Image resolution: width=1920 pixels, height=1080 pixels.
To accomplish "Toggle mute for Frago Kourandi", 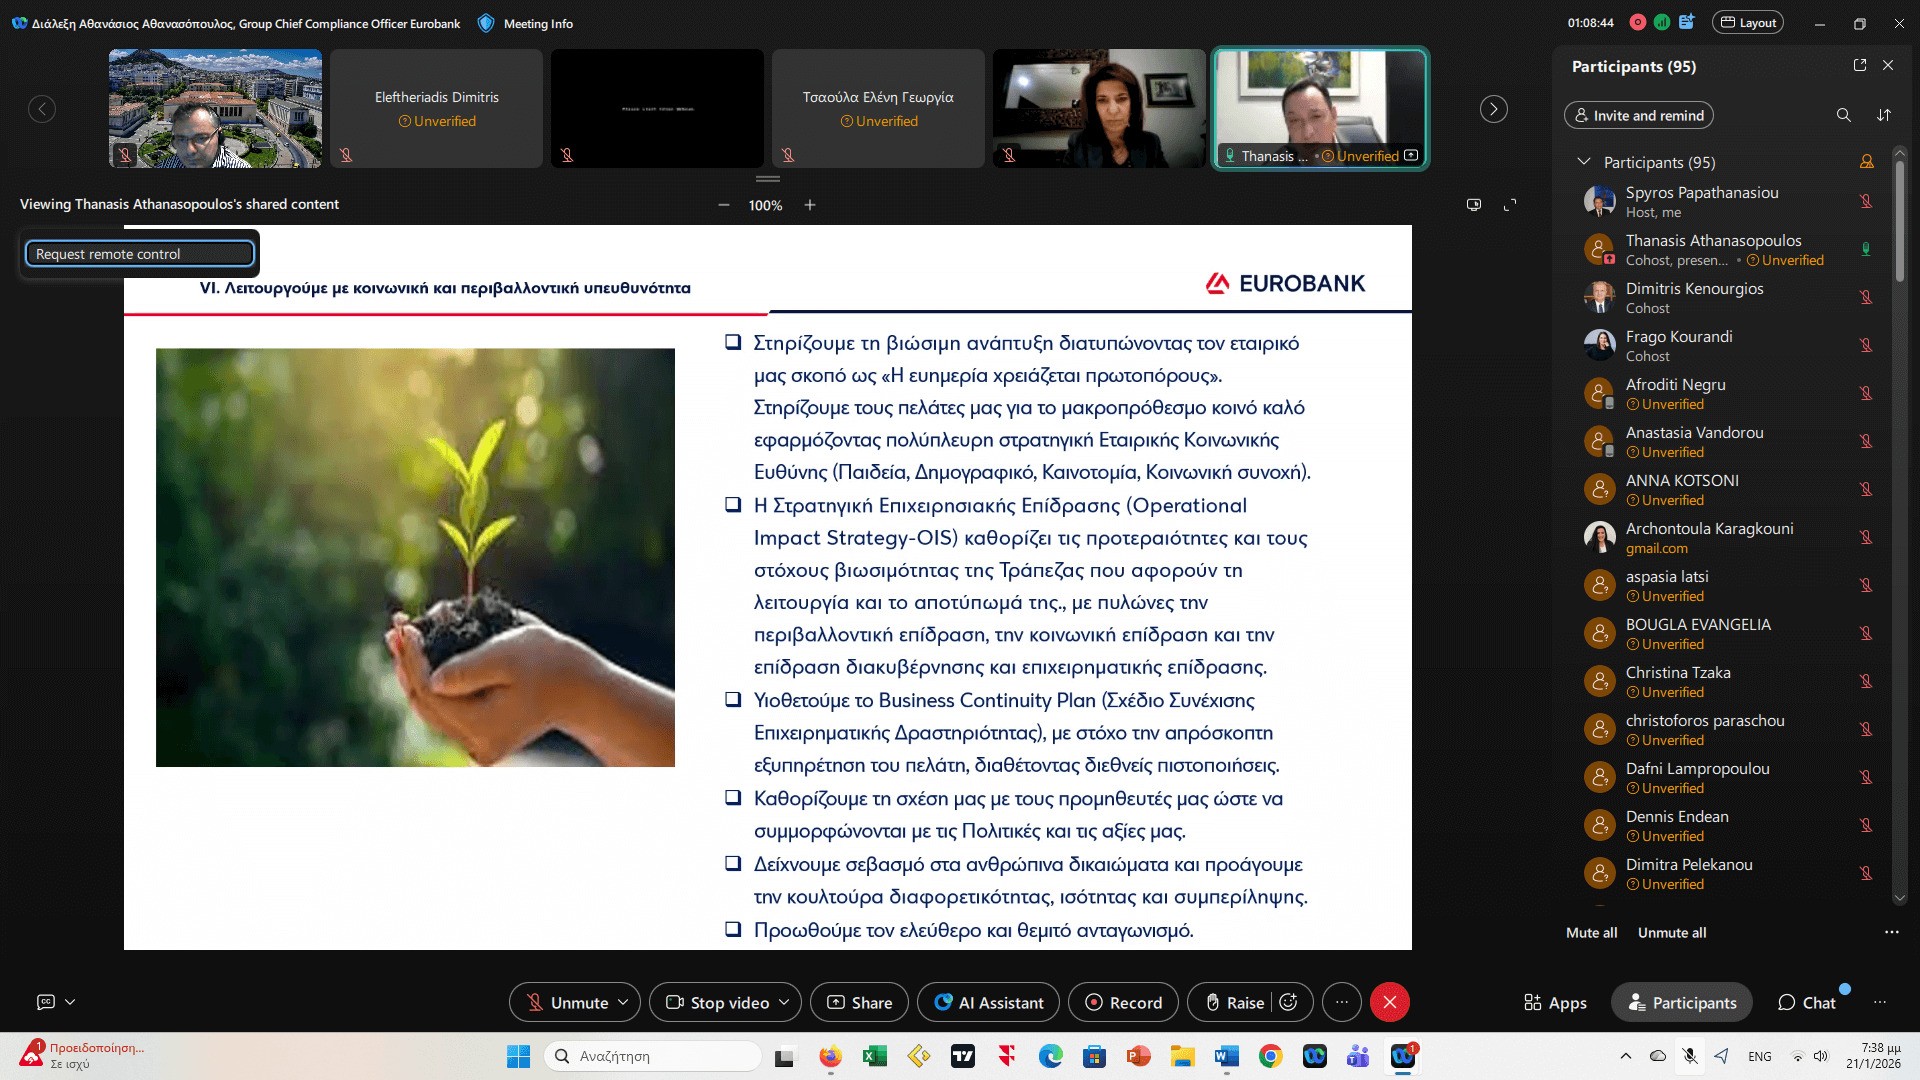I will coord(1866,345).
